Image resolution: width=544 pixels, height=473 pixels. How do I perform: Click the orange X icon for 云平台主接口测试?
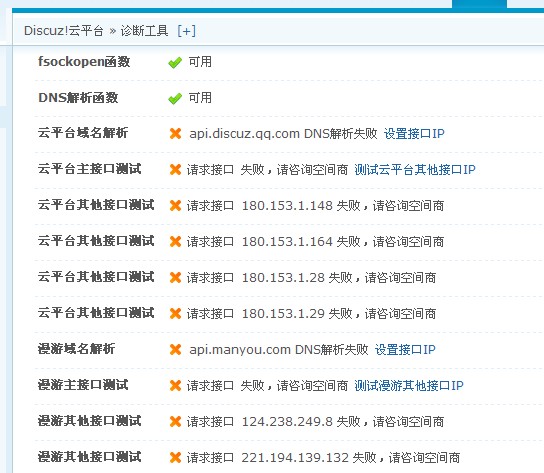pos(176,170)
